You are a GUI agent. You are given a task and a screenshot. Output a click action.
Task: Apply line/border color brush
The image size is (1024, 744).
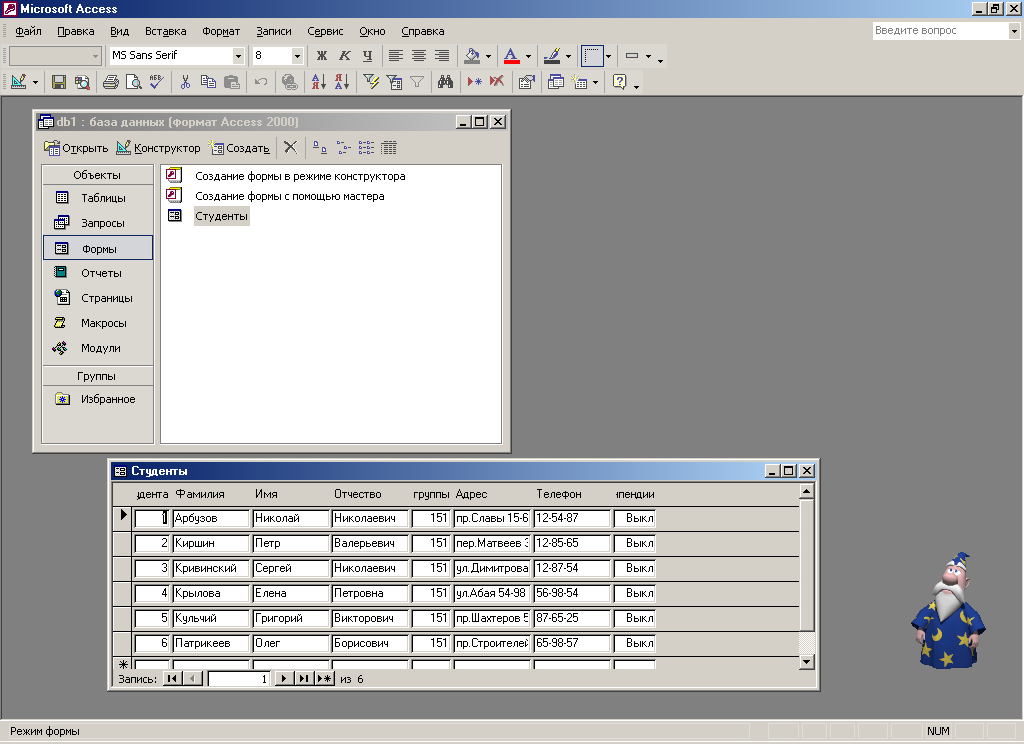click(552, 56)
